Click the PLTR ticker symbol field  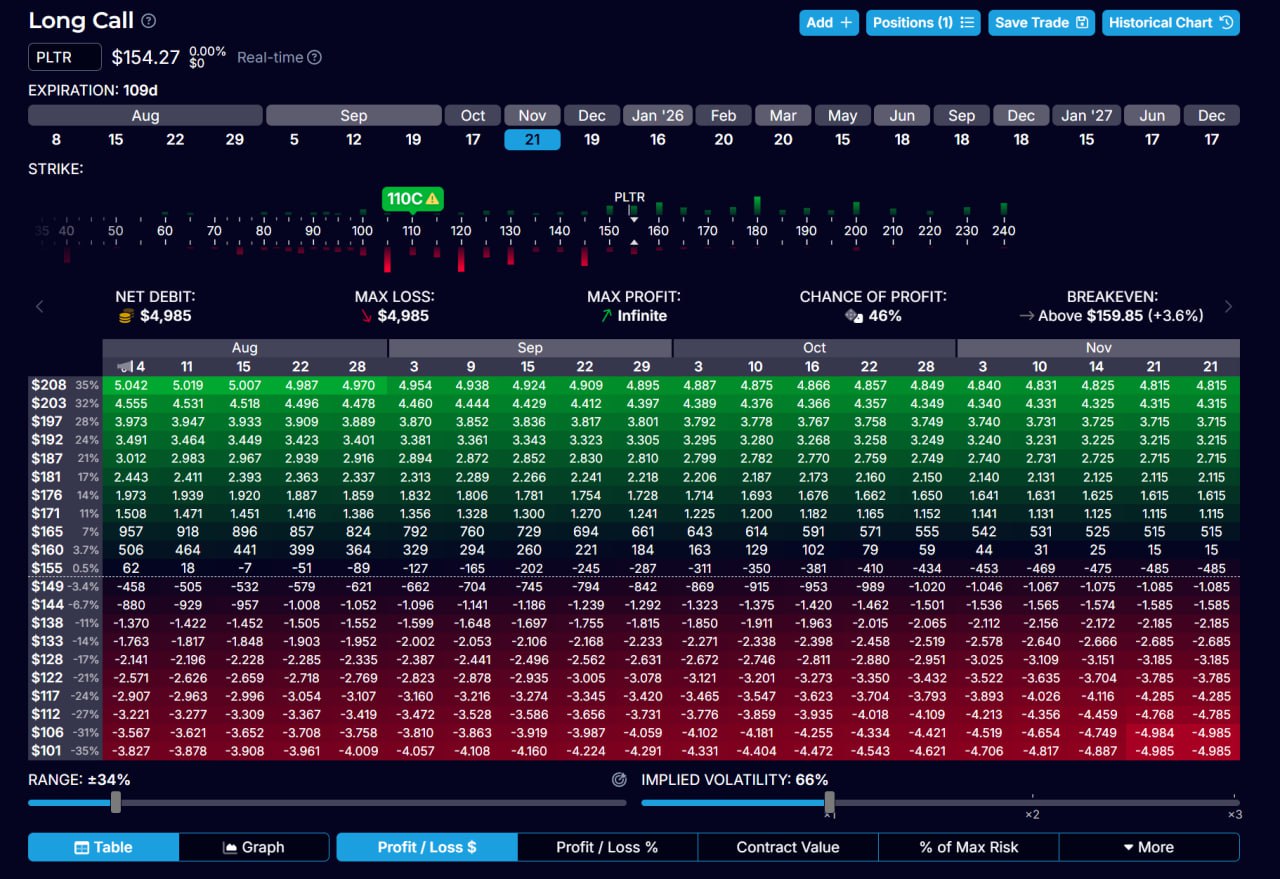pos(65,58)
